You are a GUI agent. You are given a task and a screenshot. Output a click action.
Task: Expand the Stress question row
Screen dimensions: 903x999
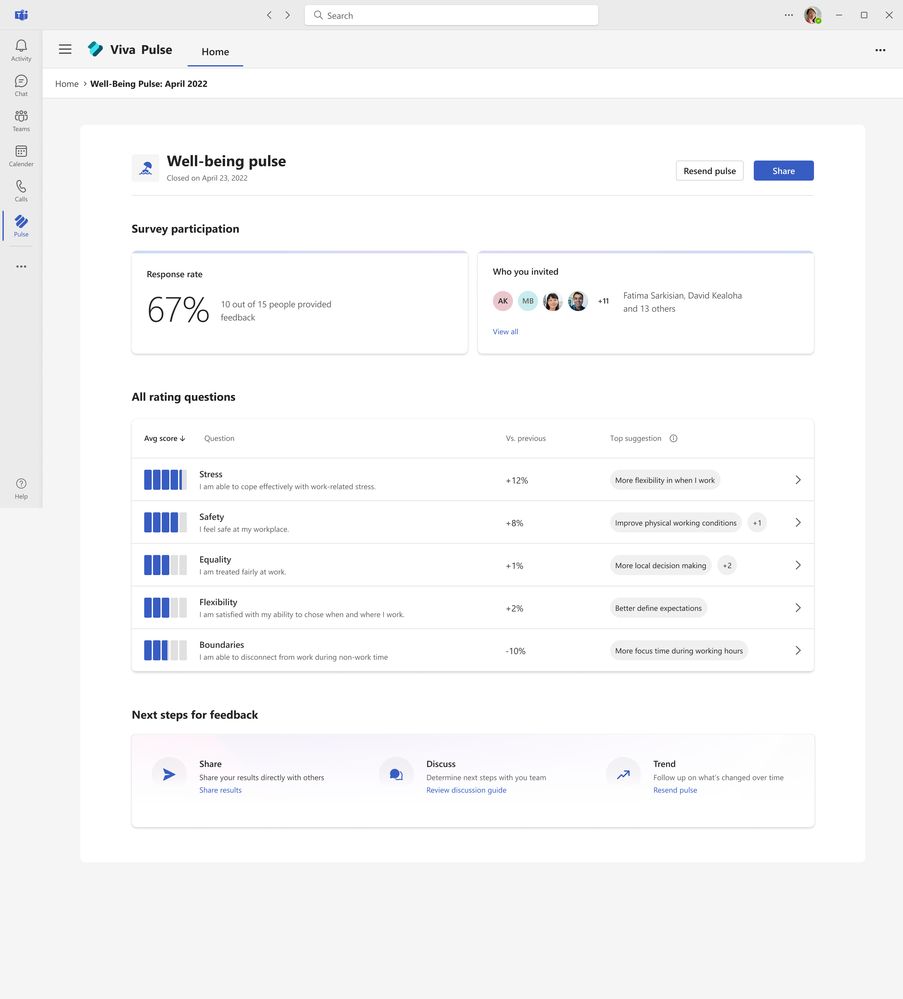point(798,480)
